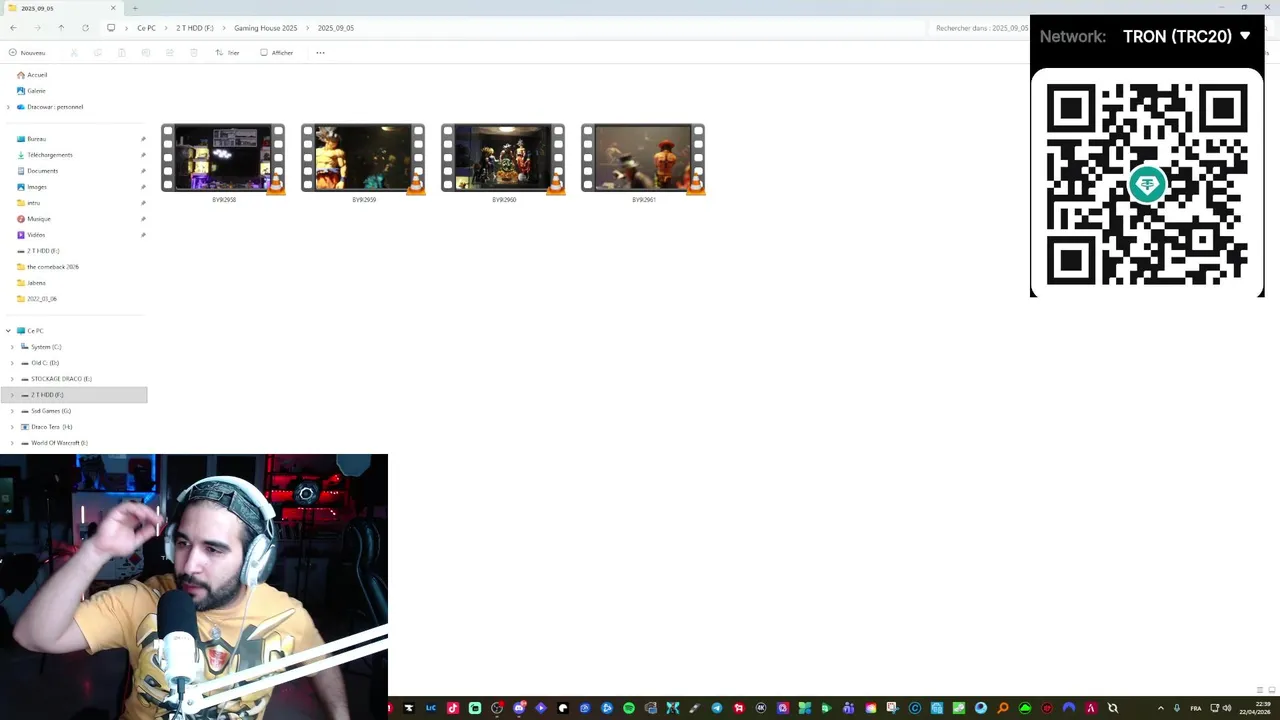Screen dimensions: 1280x720
Task: Open the Trier sort menu
Action: pyautogui.click(x=227, y=53)
